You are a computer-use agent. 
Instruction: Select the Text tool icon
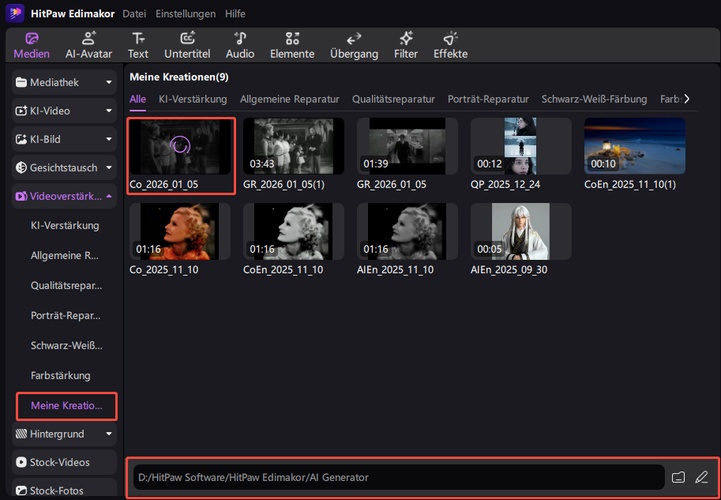pos(138,38)
